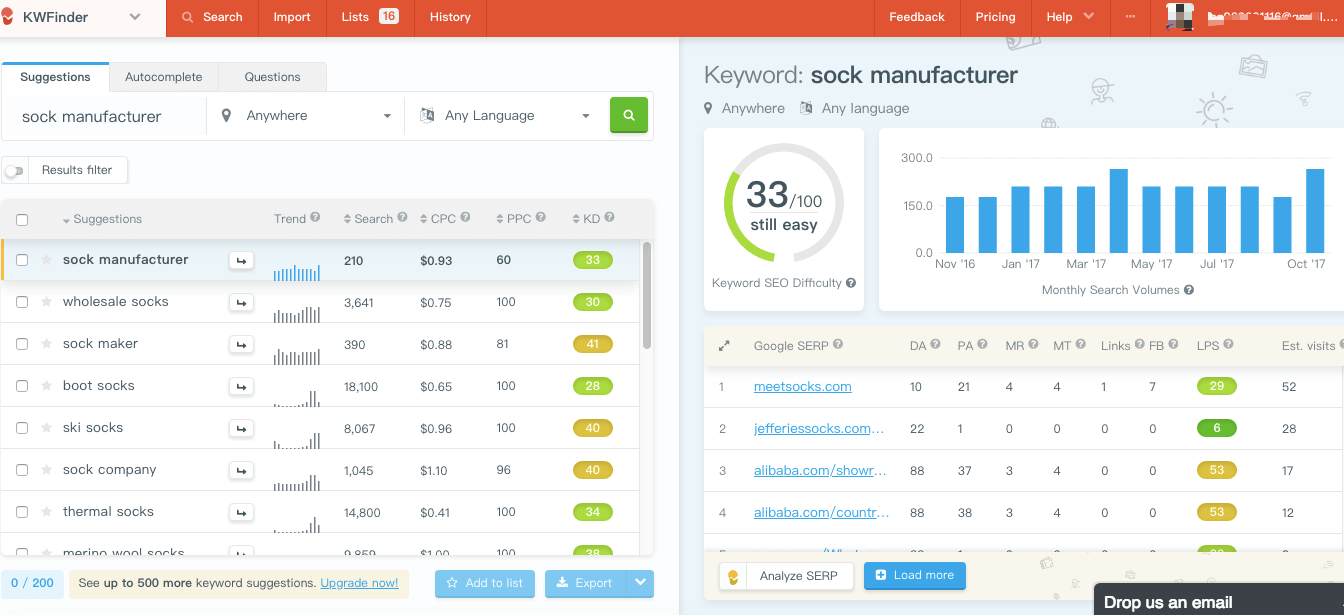This screenshot has height=615, width=1344.
Task: Click arrow icon next to 'ski socks'
Action: pyautogui.click(x=241, y=428)
